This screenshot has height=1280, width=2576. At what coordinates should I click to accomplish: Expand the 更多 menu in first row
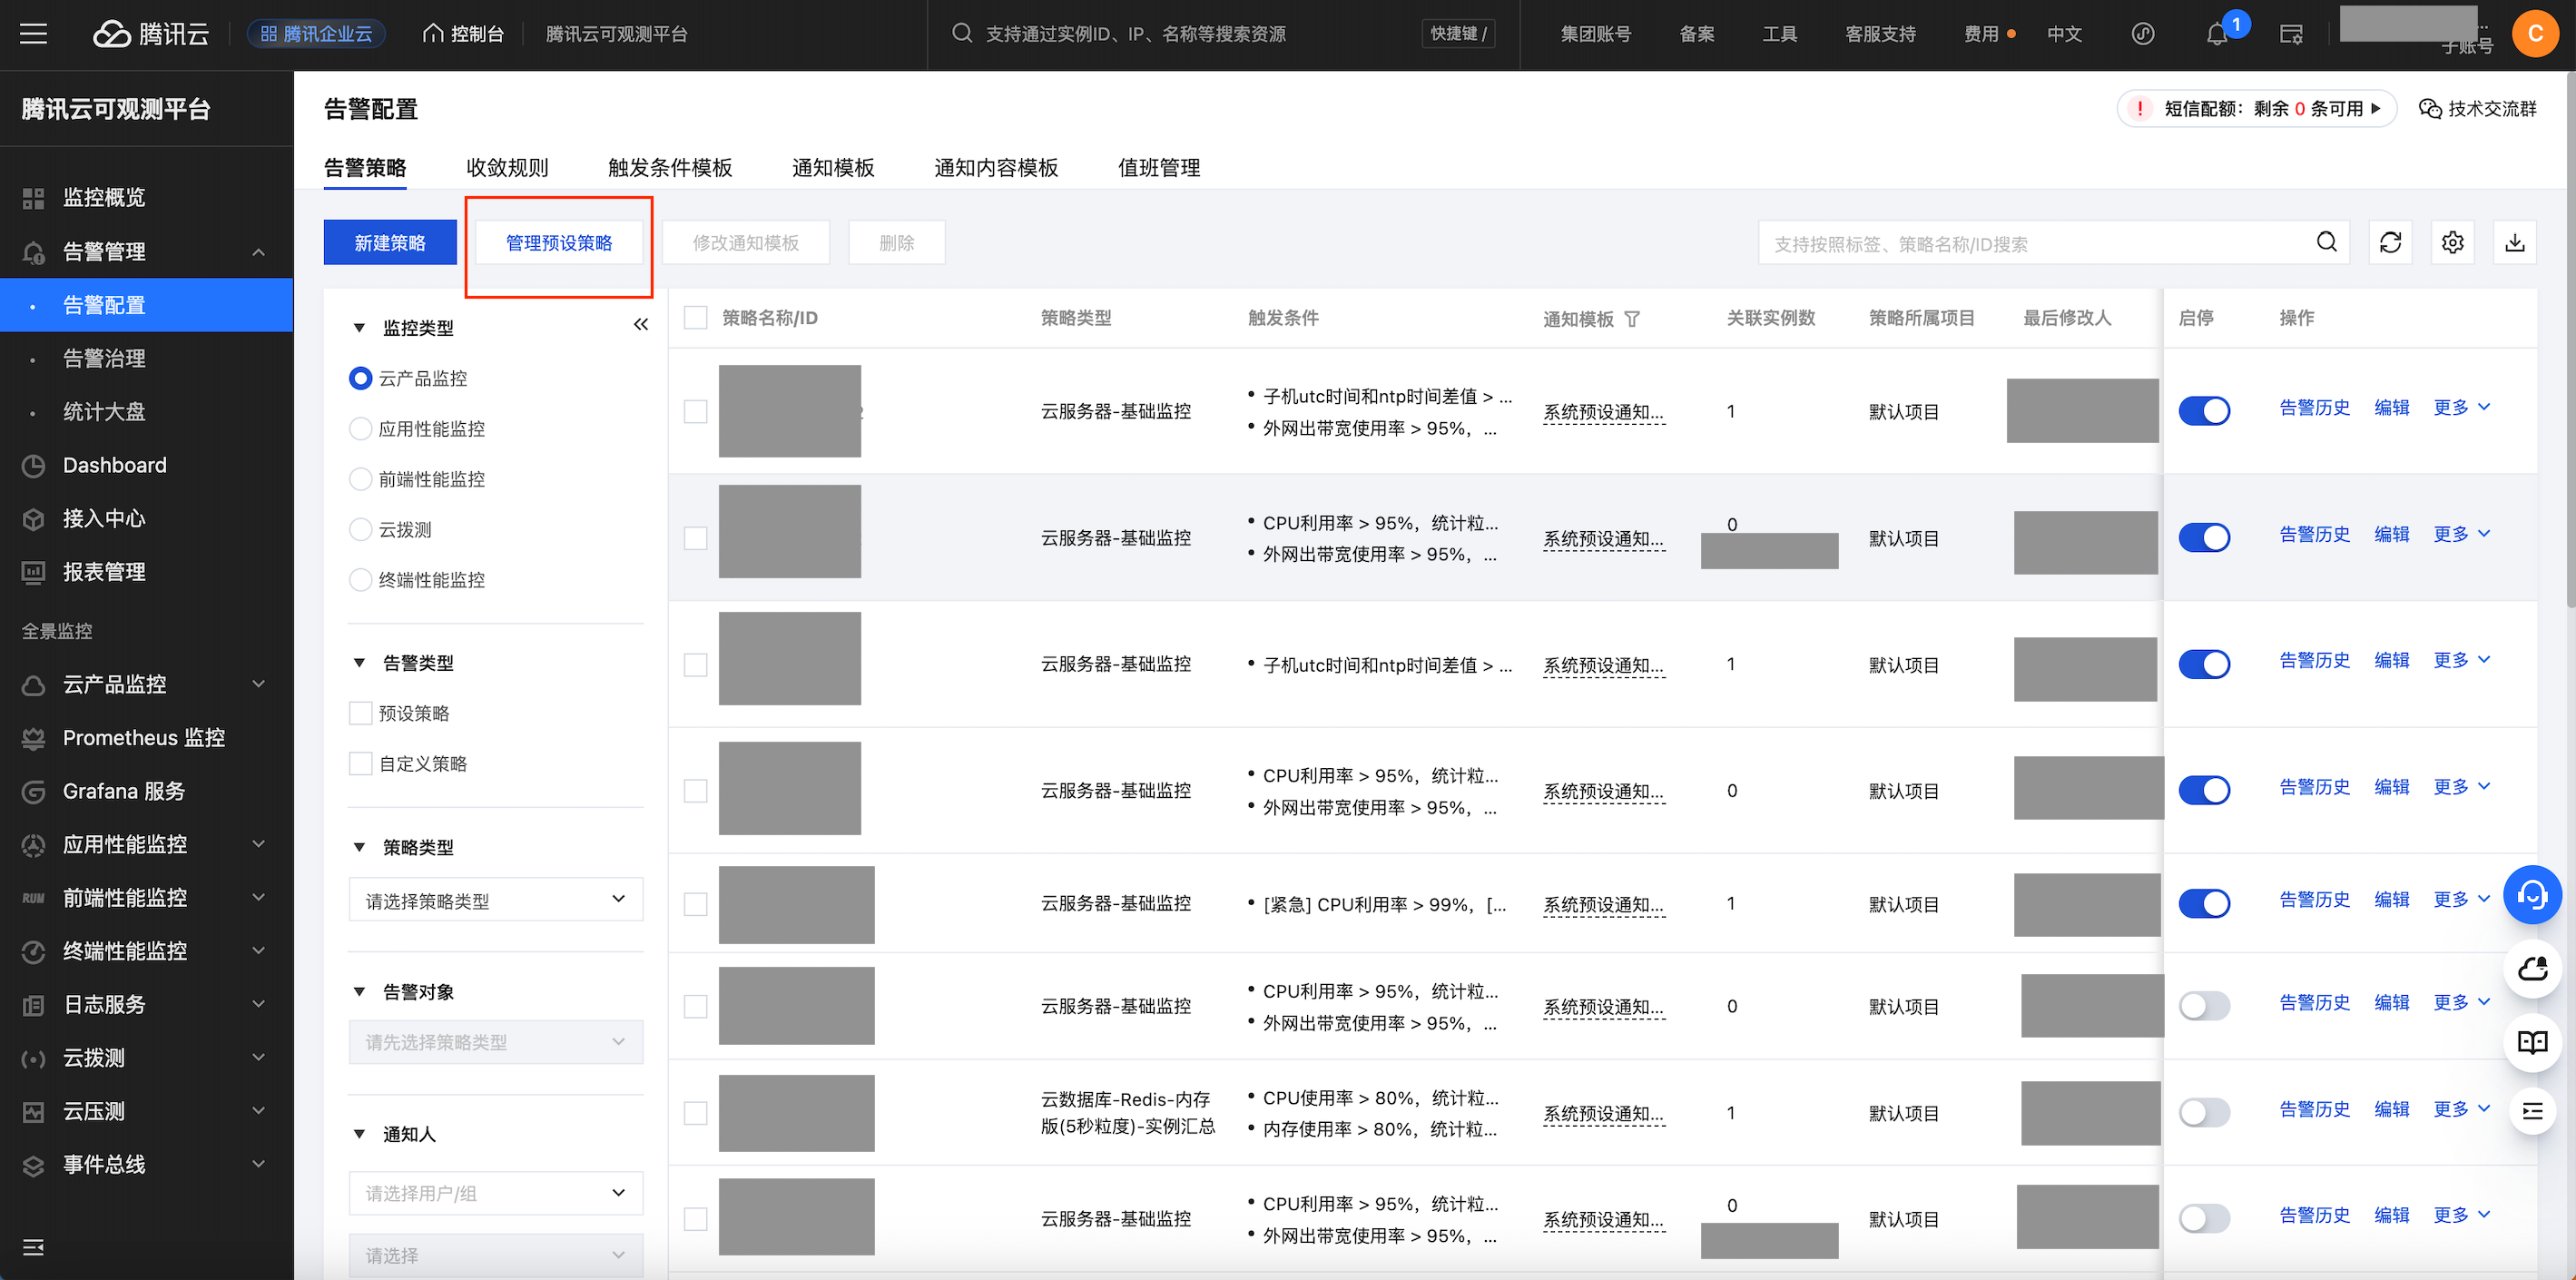2461,408
